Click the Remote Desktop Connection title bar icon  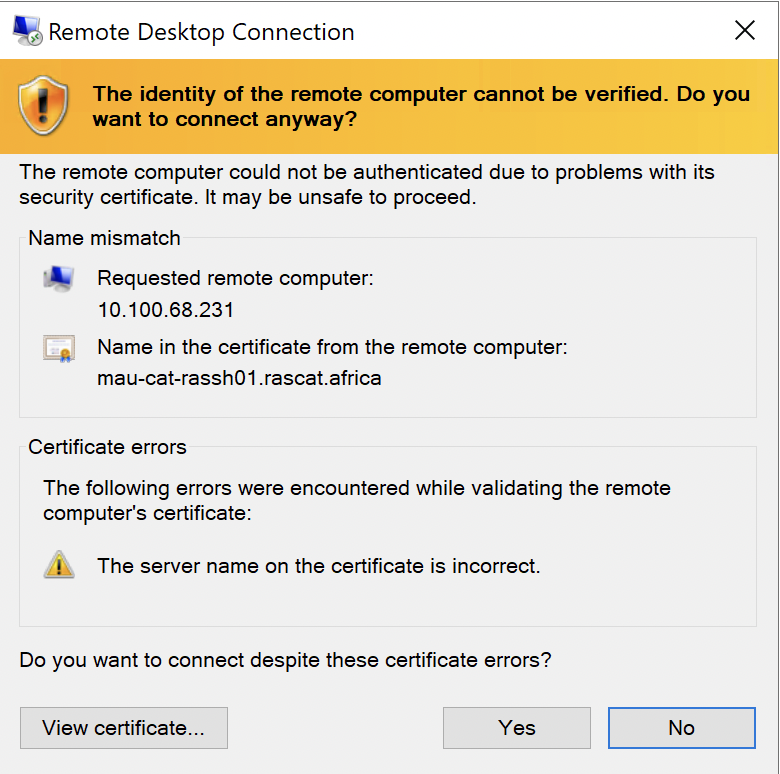pos(27,32)
